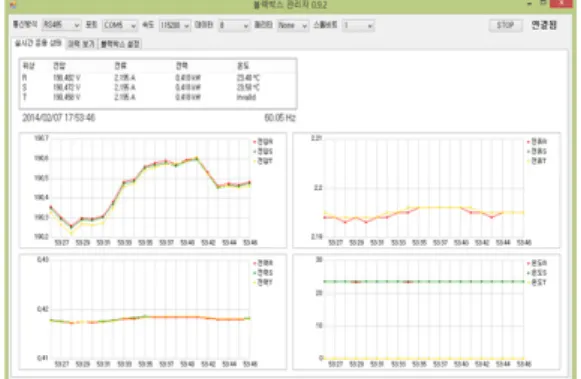The image size is (581, 379).
Task: Select the 실시간 운용 상황 tab
Action: pos(38,43)
